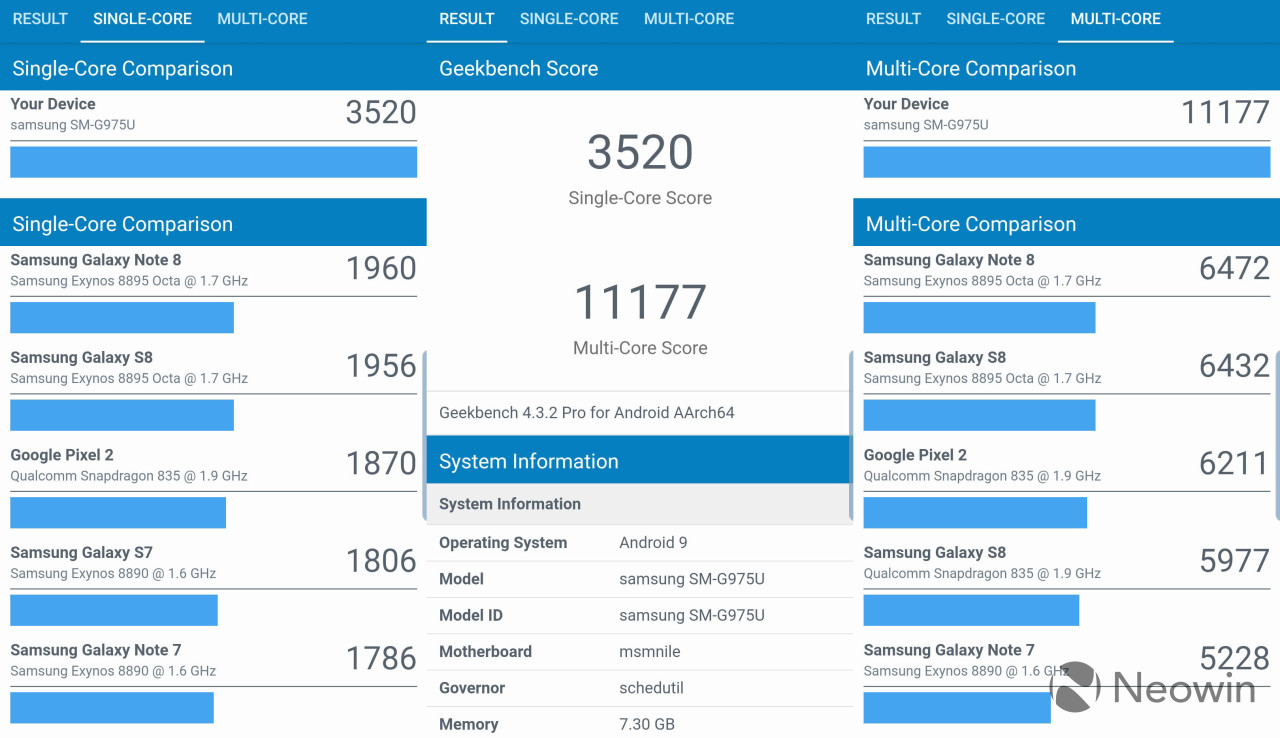
Task: Click the Multi-Core Score caption under 11177
Action: click(640, 348)
